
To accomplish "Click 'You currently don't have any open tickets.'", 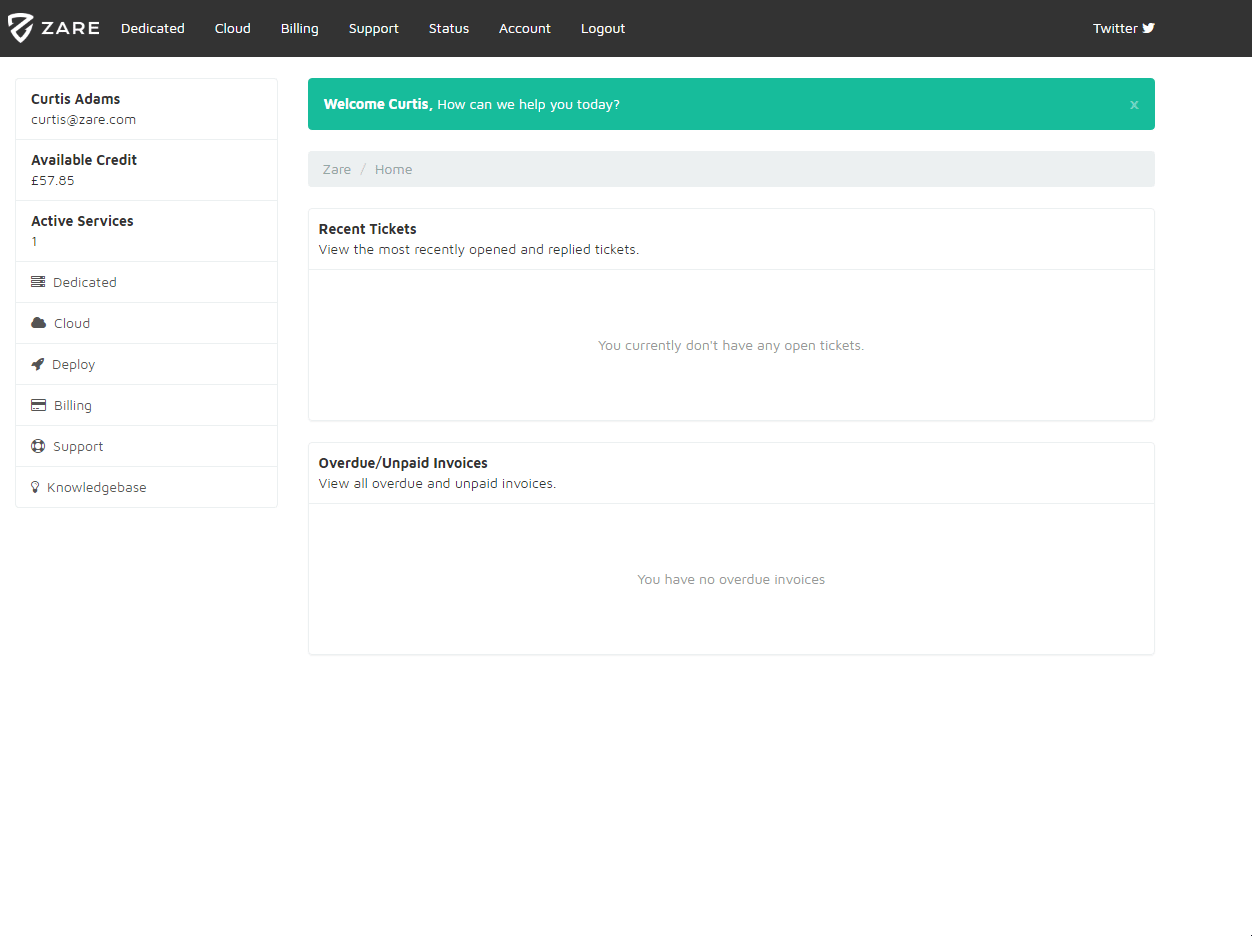I will pos(731,345).
